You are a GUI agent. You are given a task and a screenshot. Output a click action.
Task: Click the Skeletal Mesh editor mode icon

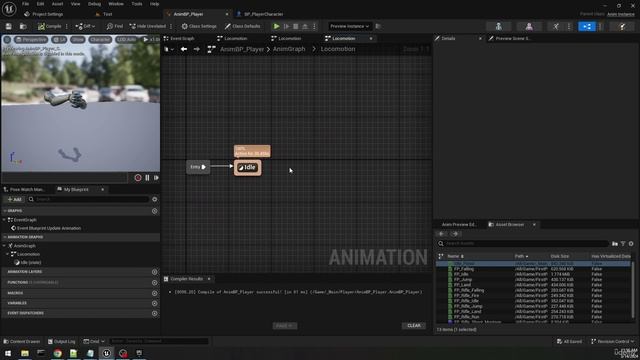coord(529,26)
